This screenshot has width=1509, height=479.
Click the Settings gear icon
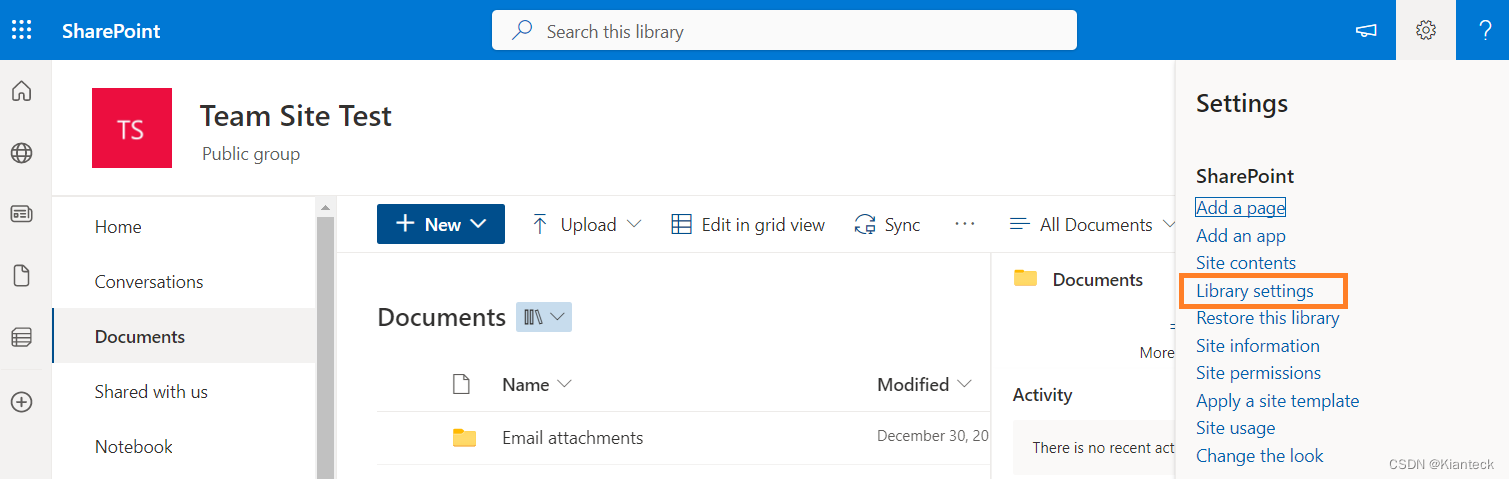(x=1426, y=30)
